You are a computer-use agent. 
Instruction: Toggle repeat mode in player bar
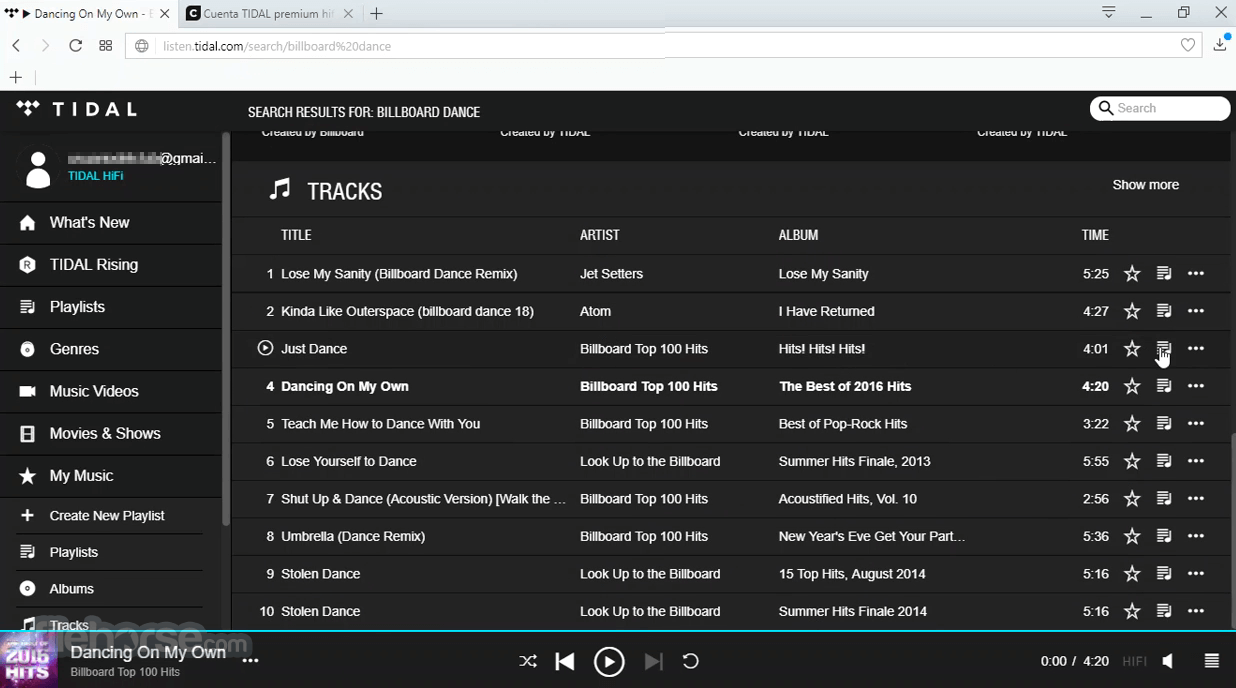(690, 661)
